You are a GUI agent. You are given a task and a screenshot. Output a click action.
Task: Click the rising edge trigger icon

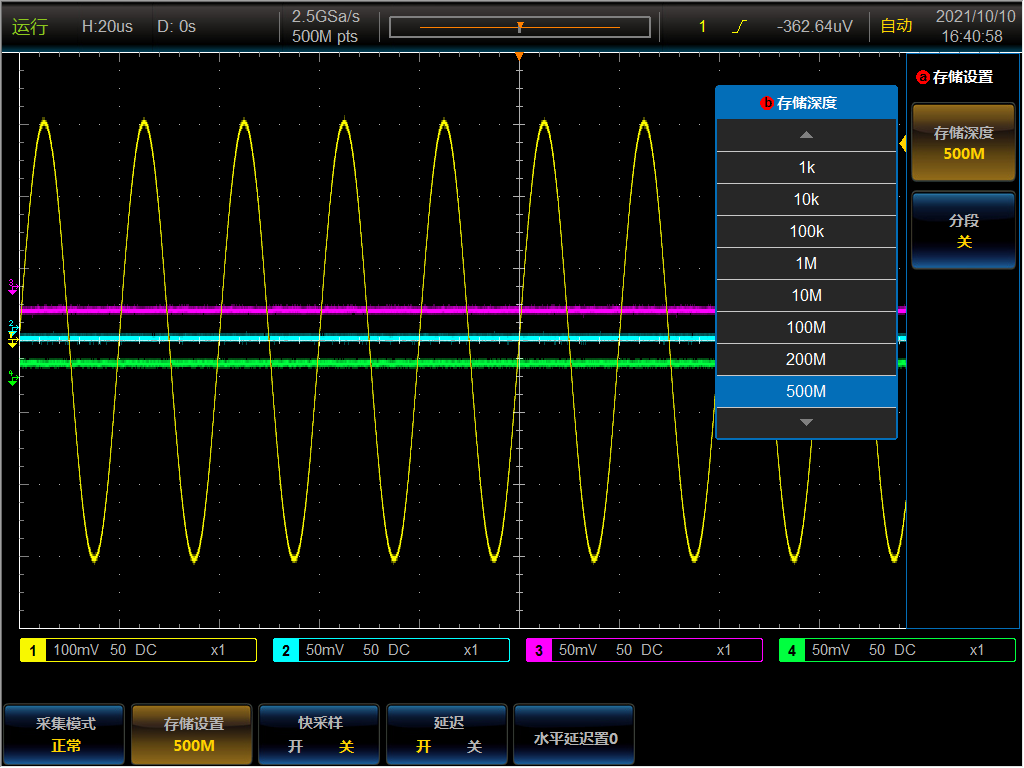(739, 27)
